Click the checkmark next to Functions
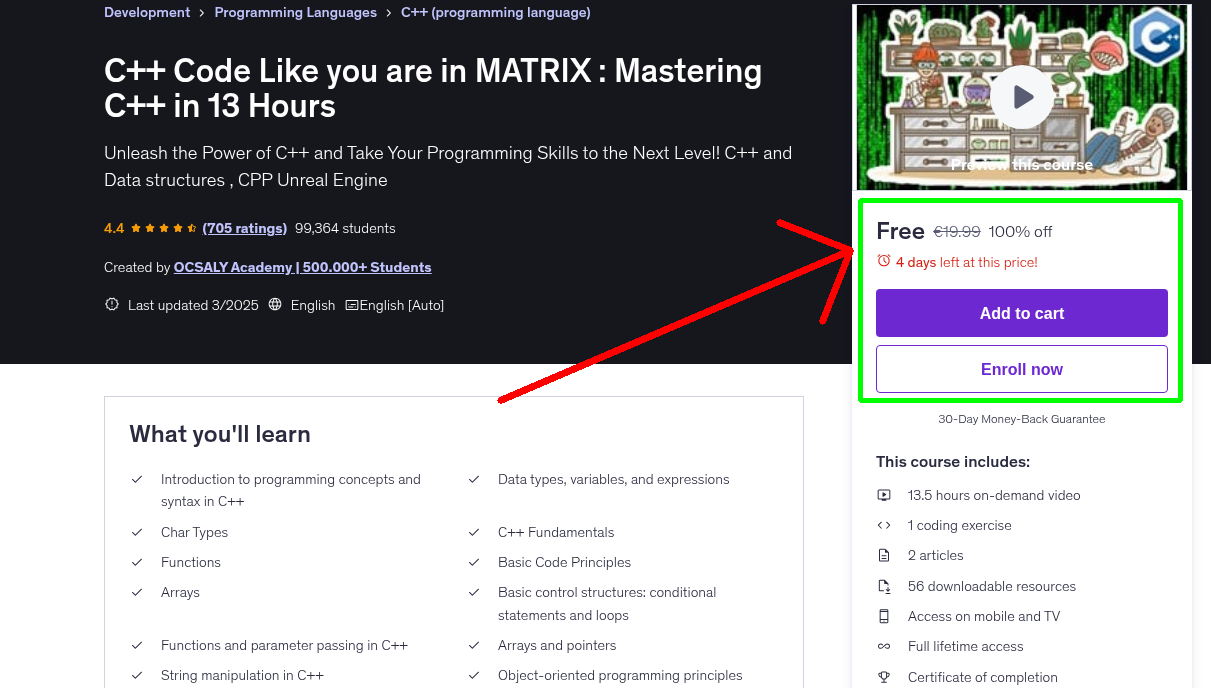Image resolution: width=1211 pixels, height=688 pixels. click(x=137, y=562)
